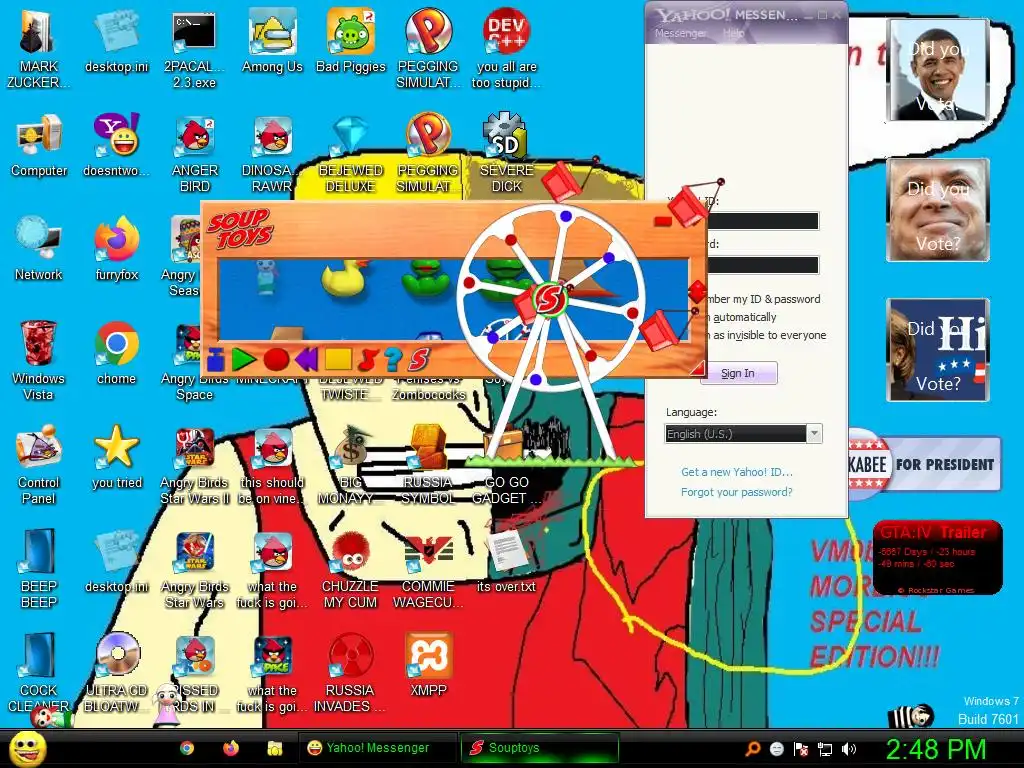Click the FOR PRESIDENT sidebar gadget

924,464
